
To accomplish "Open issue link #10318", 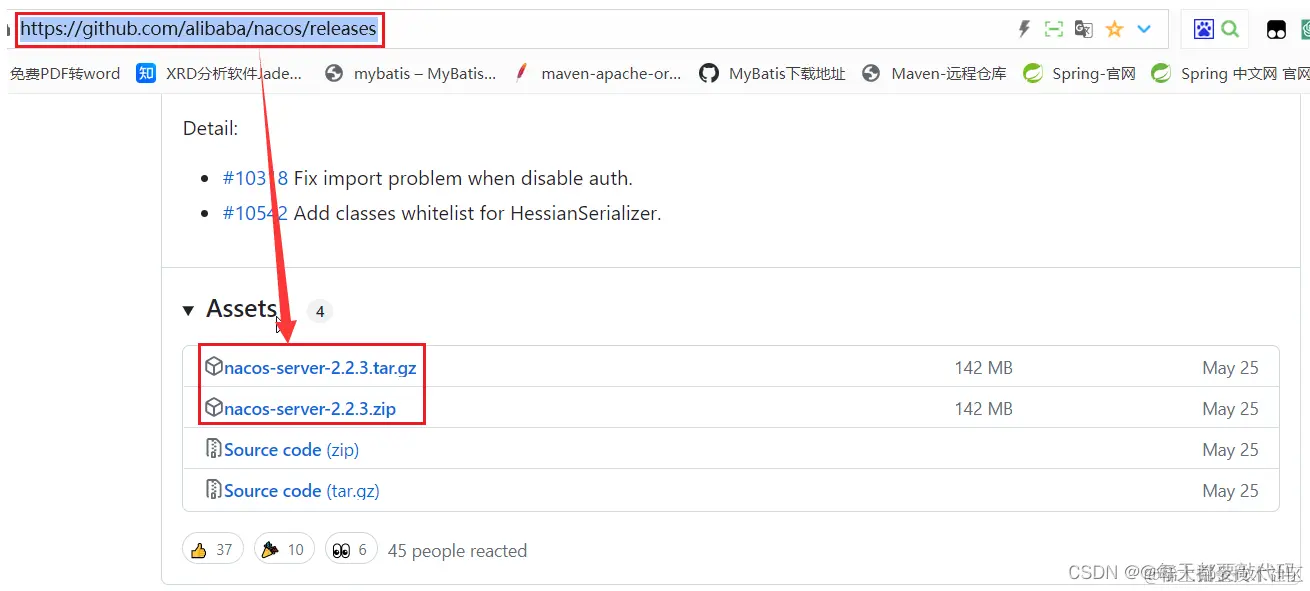I will pos(255,178).
